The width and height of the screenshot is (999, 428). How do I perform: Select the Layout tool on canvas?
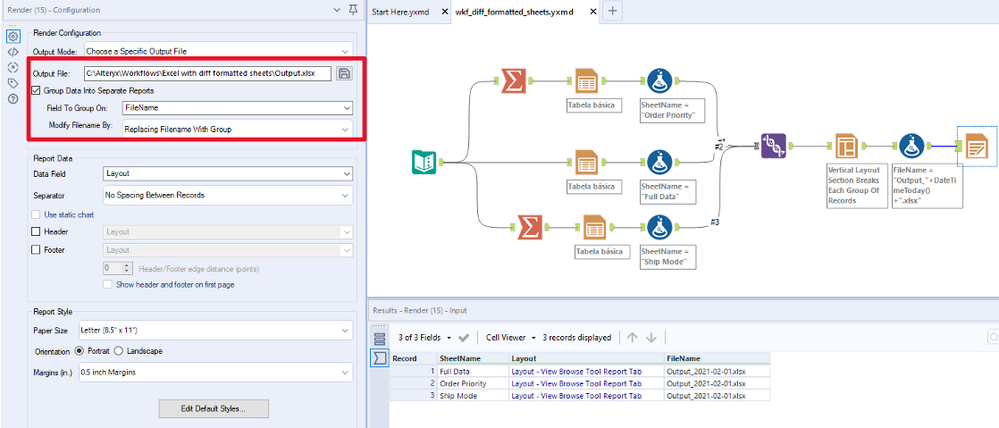click(846, 146)
